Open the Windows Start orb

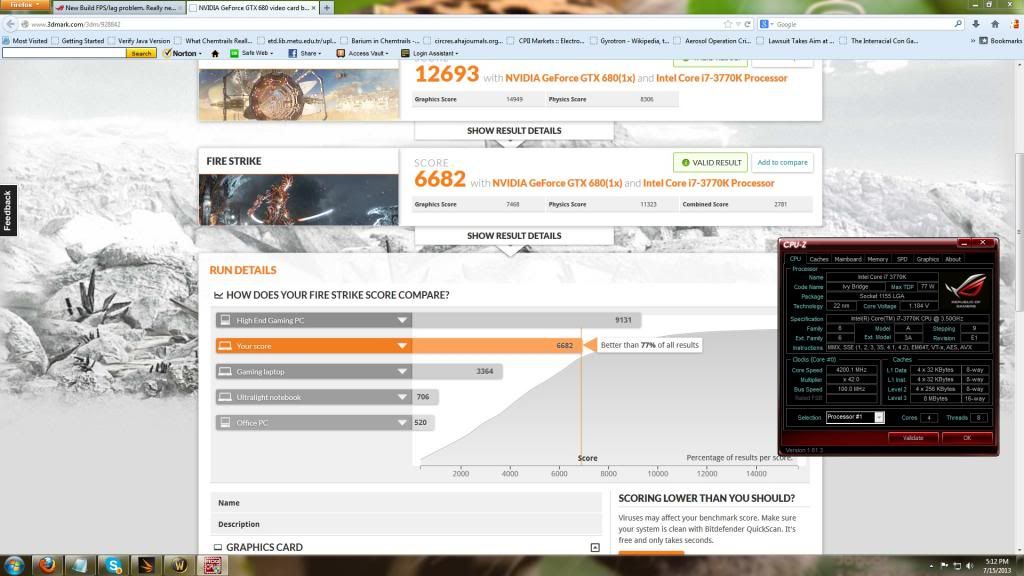[14, 565]
